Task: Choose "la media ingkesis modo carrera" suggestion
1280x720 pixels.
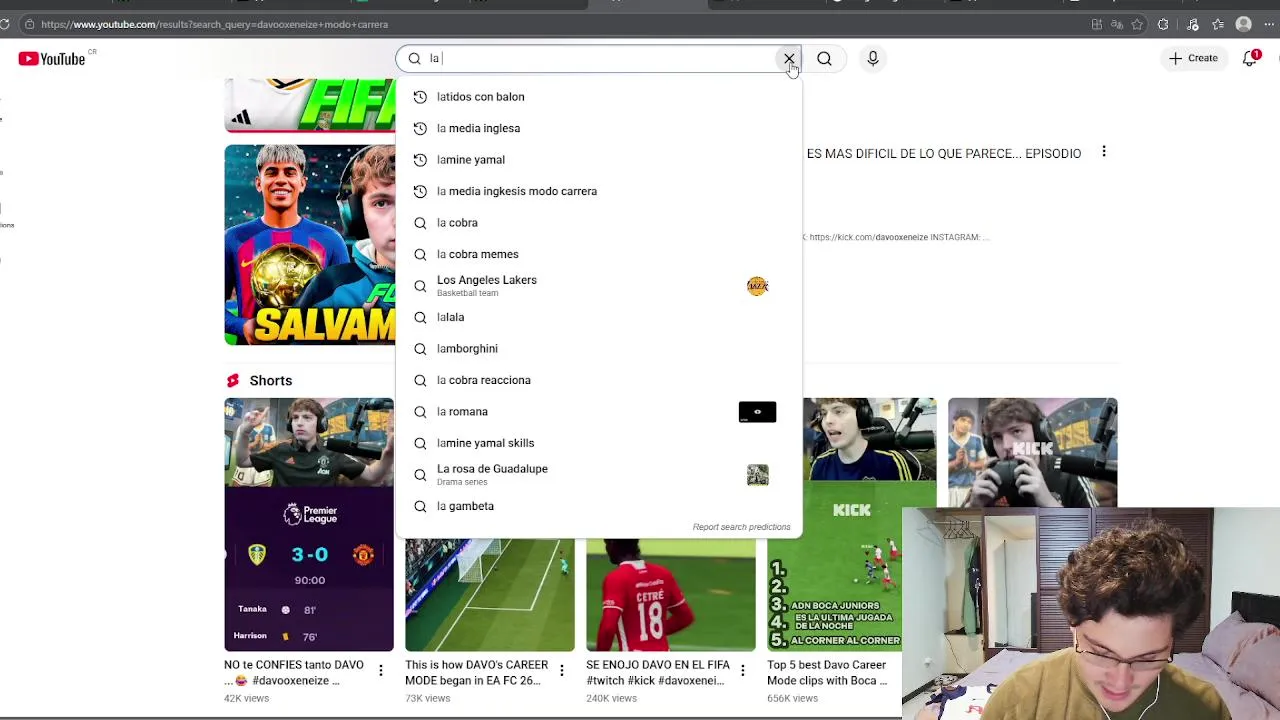Action: click(x=598, y=191)
